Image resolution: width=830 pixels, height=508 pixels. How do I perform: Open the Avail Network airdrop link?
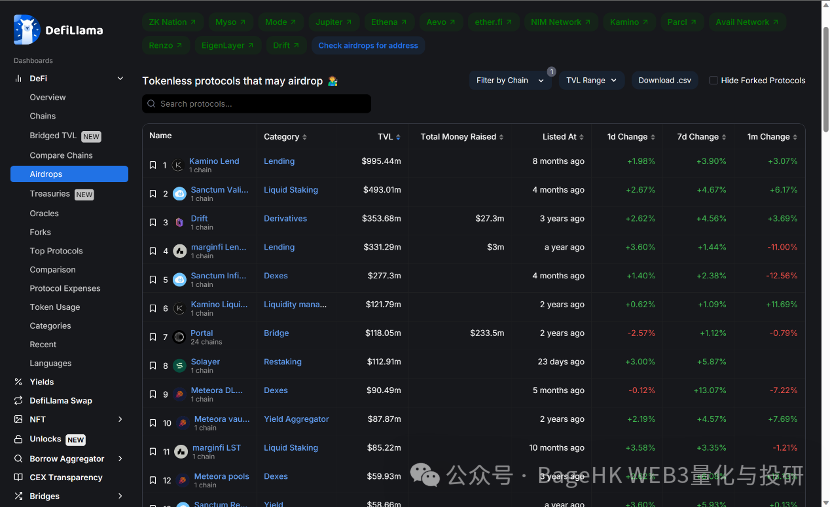pyautogui.click(x=747, y=22)
